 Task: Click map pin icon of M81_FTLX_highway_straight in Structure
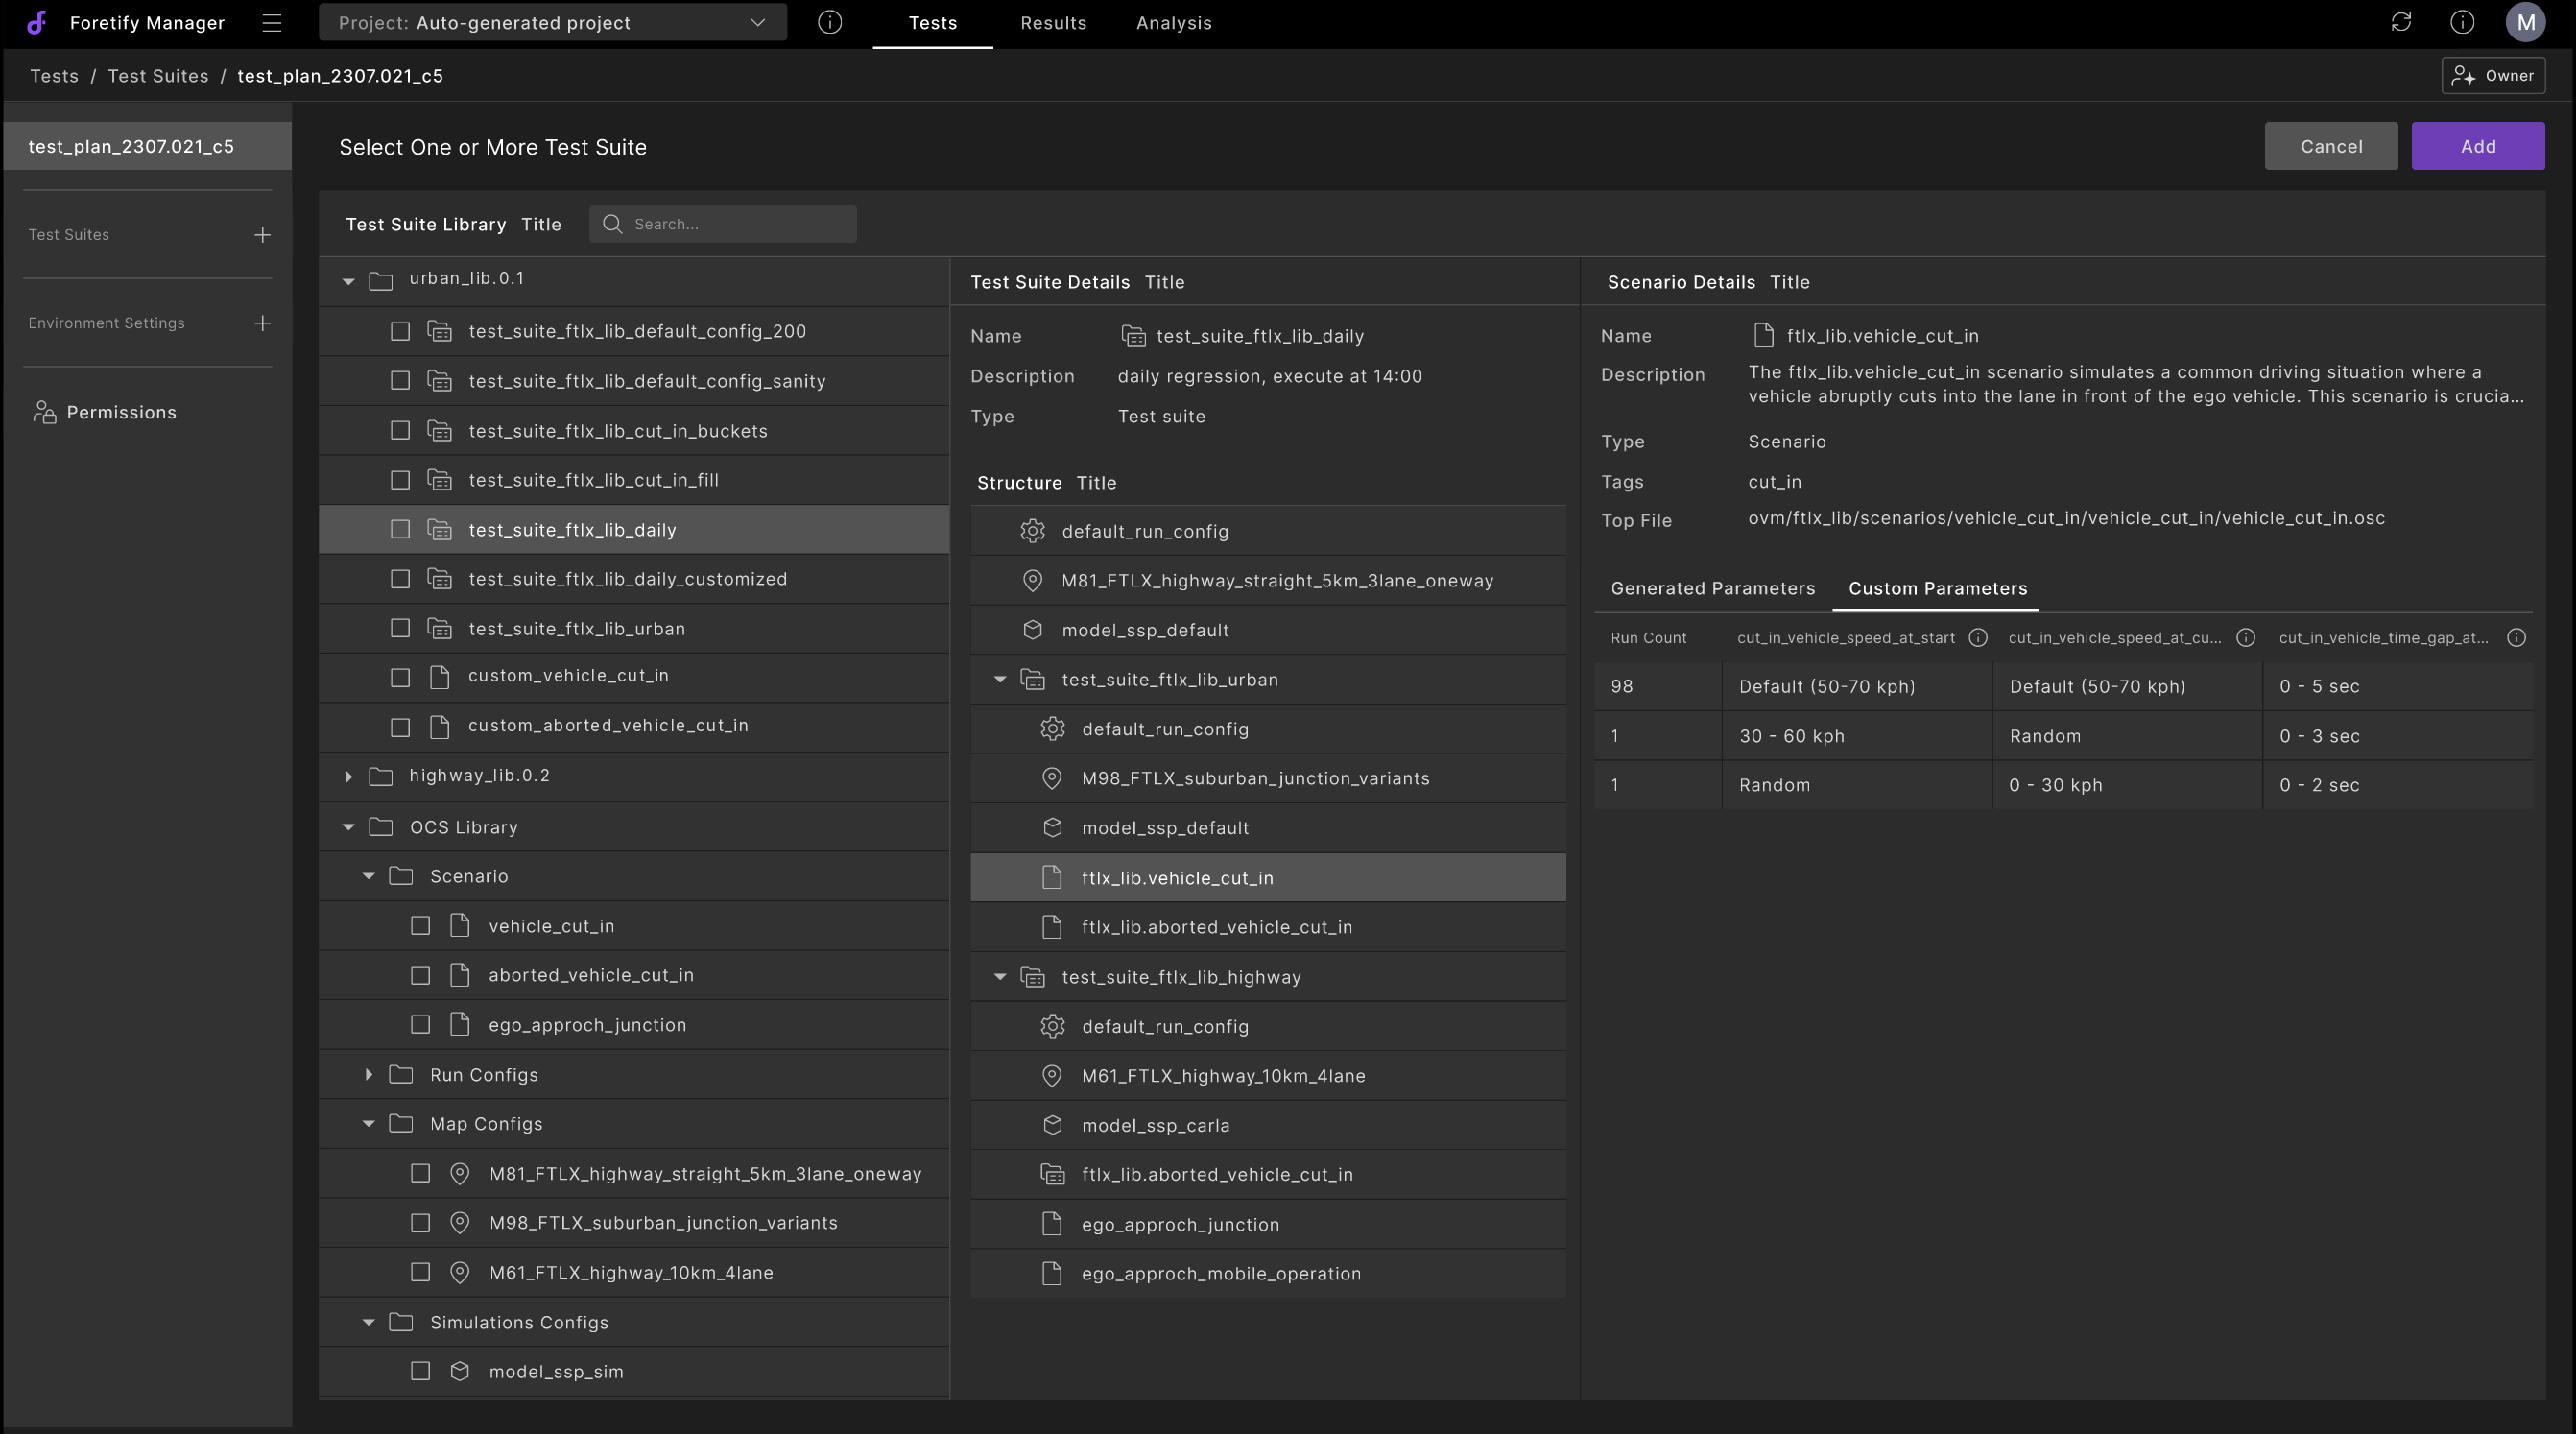click(1032, 581)
